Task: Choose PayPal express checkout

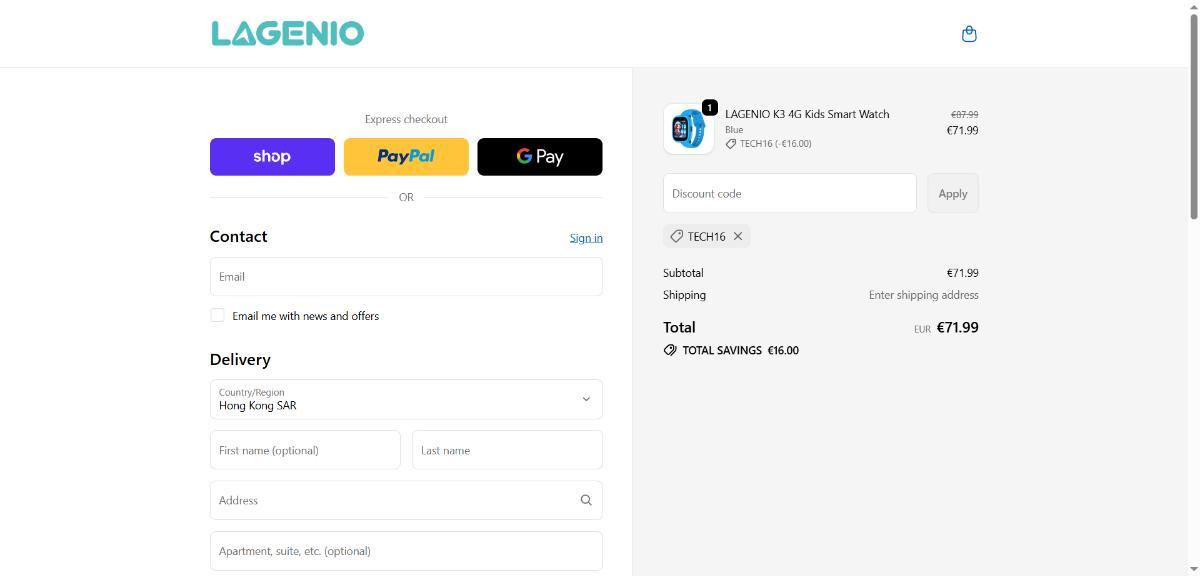Action: [406, 157]
